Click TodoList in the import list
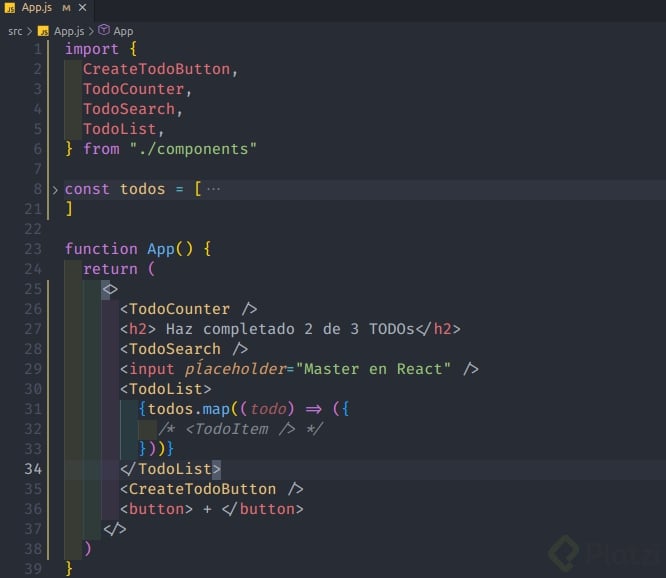This screenshot has height=578, width=666. [x=120, y=129]
